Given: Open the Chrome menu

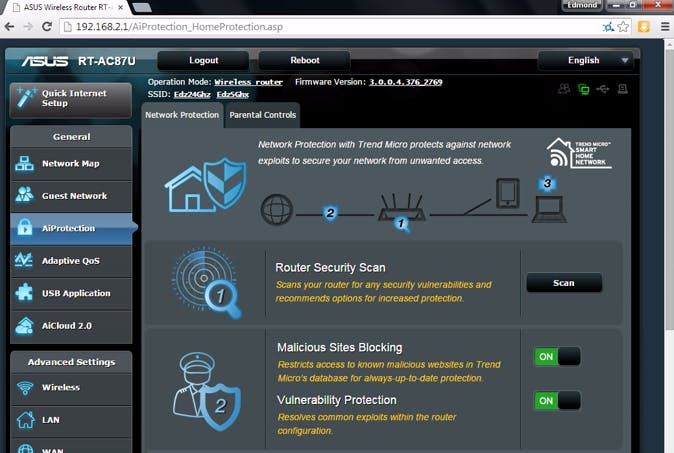Looking at the screenshot, I should (665, 27).
